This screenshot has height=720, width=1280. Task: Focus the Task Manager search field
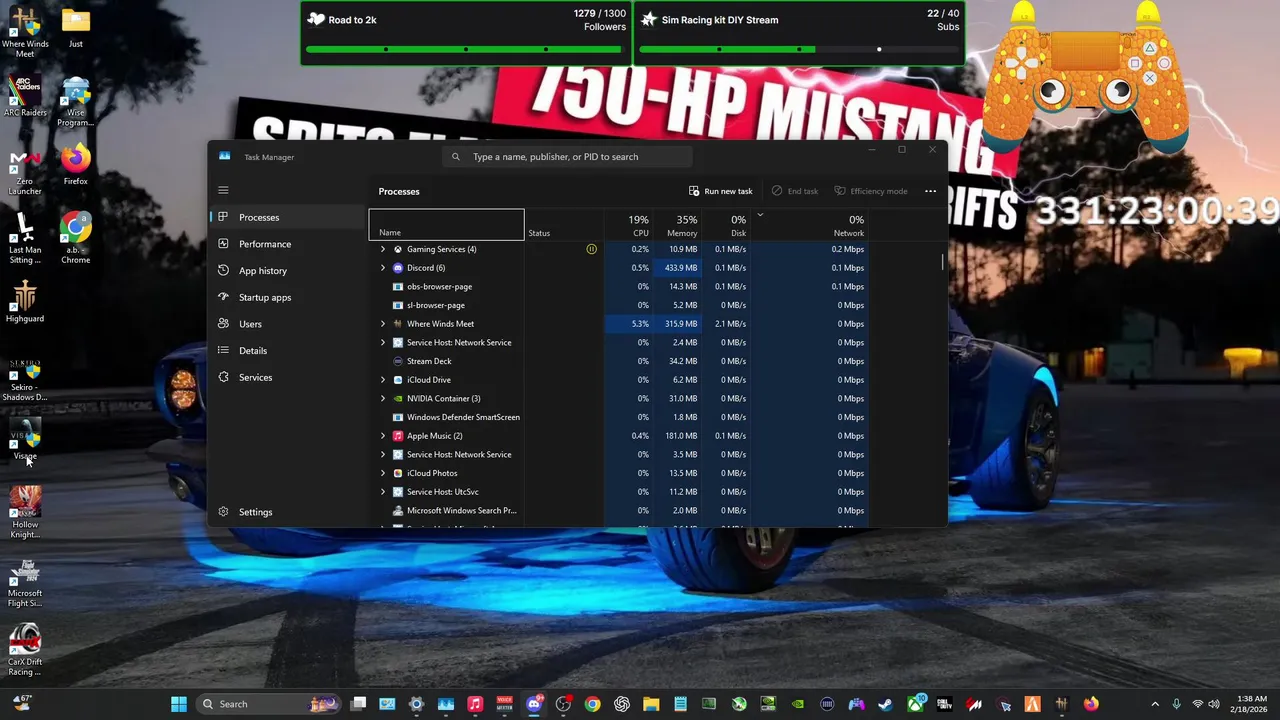coord(568,157)
